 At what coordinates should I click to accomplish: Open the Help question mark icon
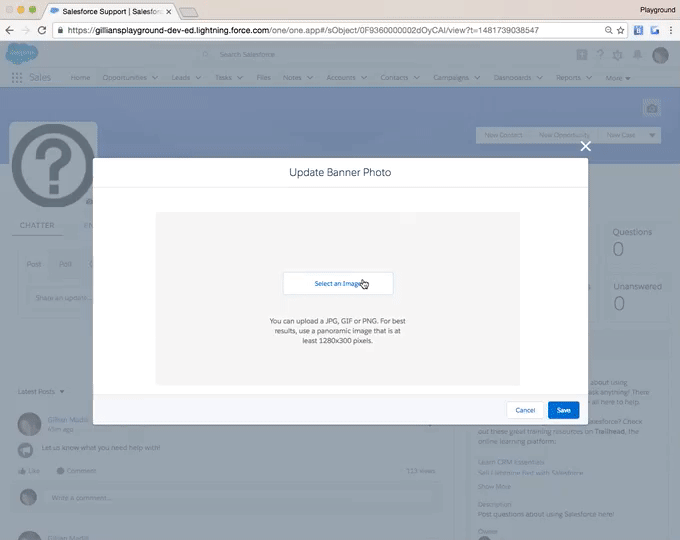600,55
